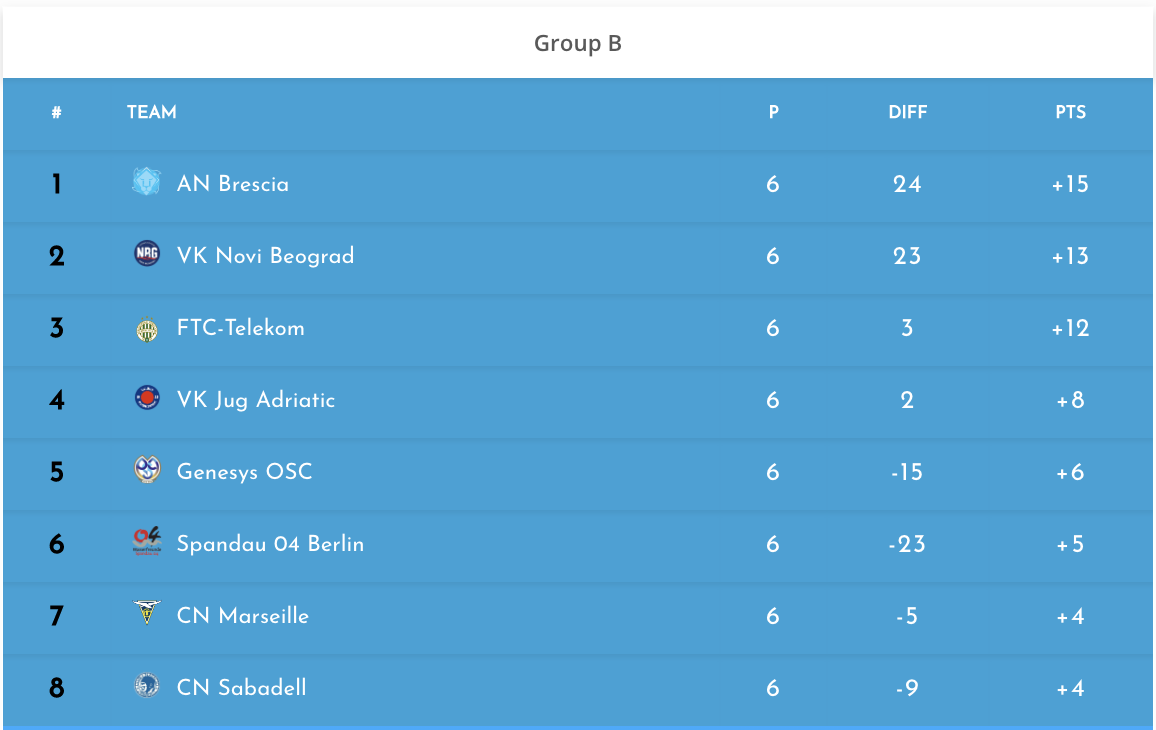
Task: Click the VK Jug Adriatic red logo
Action: coord(147,397)
